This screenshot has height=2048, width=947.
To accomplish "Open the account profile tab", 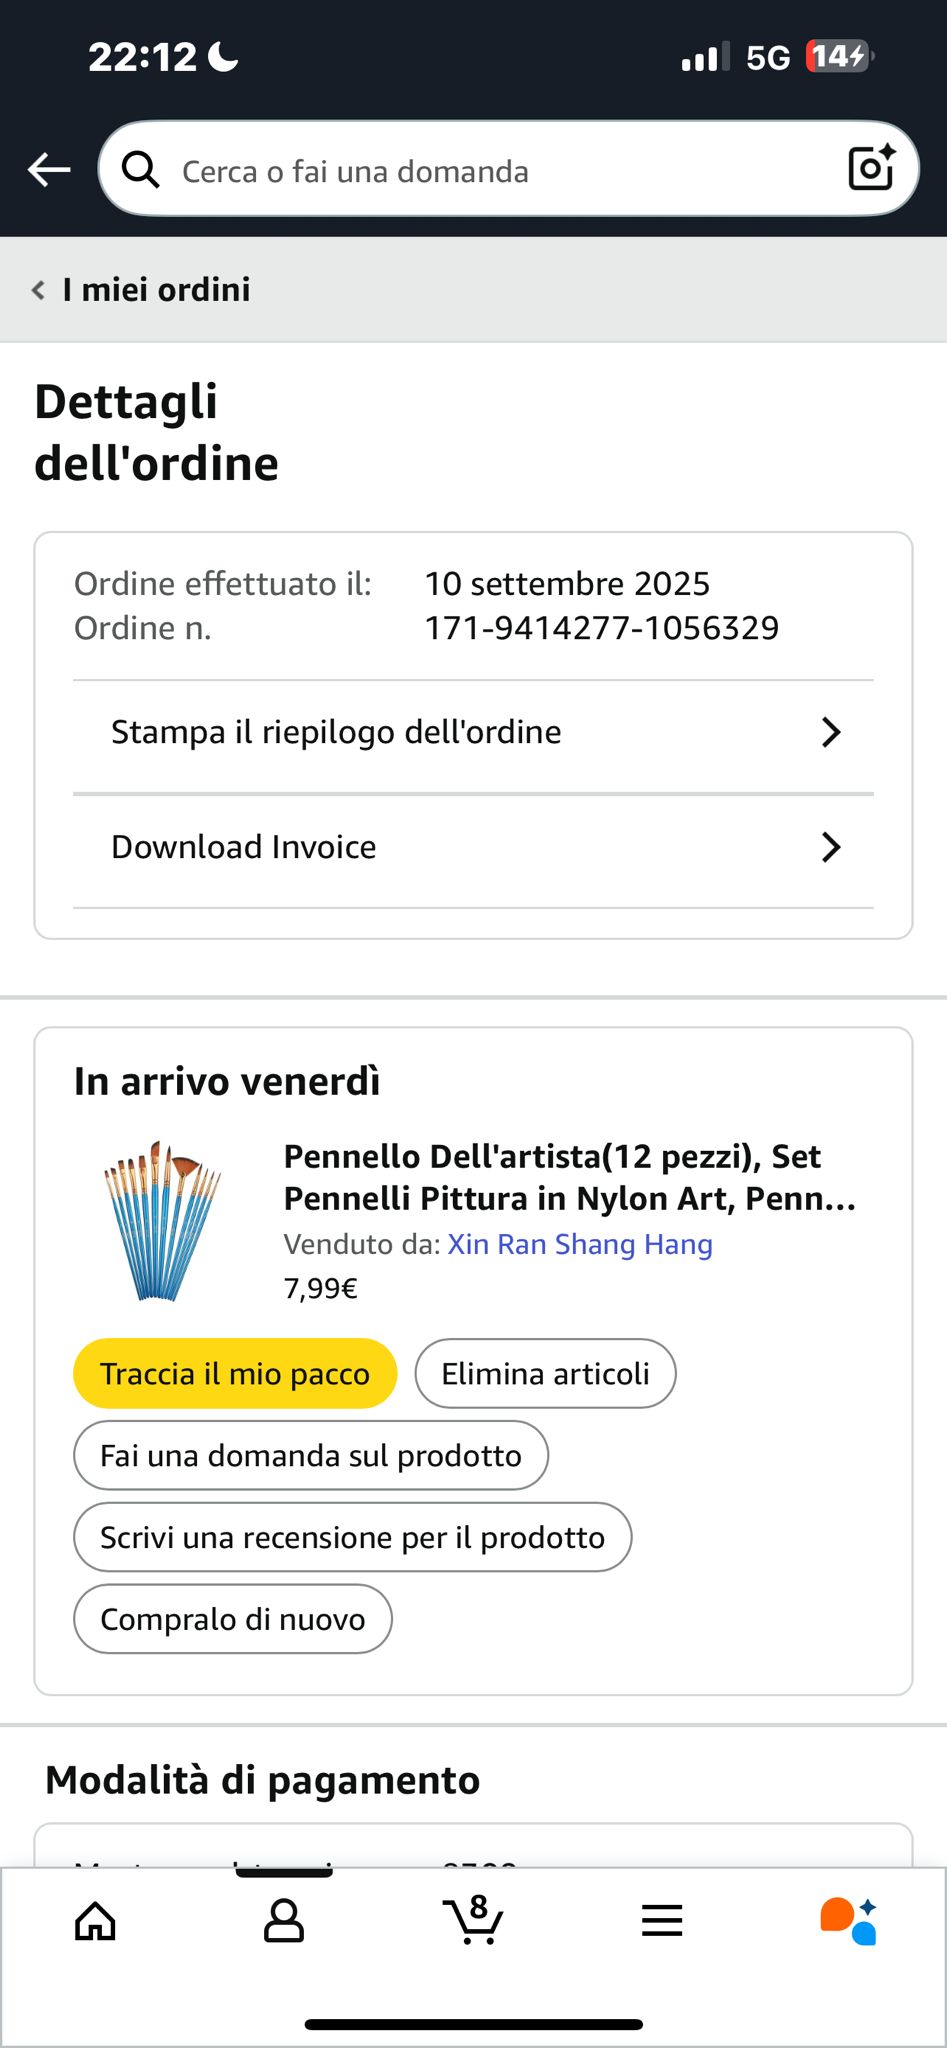I will [x=284, y=1920].
